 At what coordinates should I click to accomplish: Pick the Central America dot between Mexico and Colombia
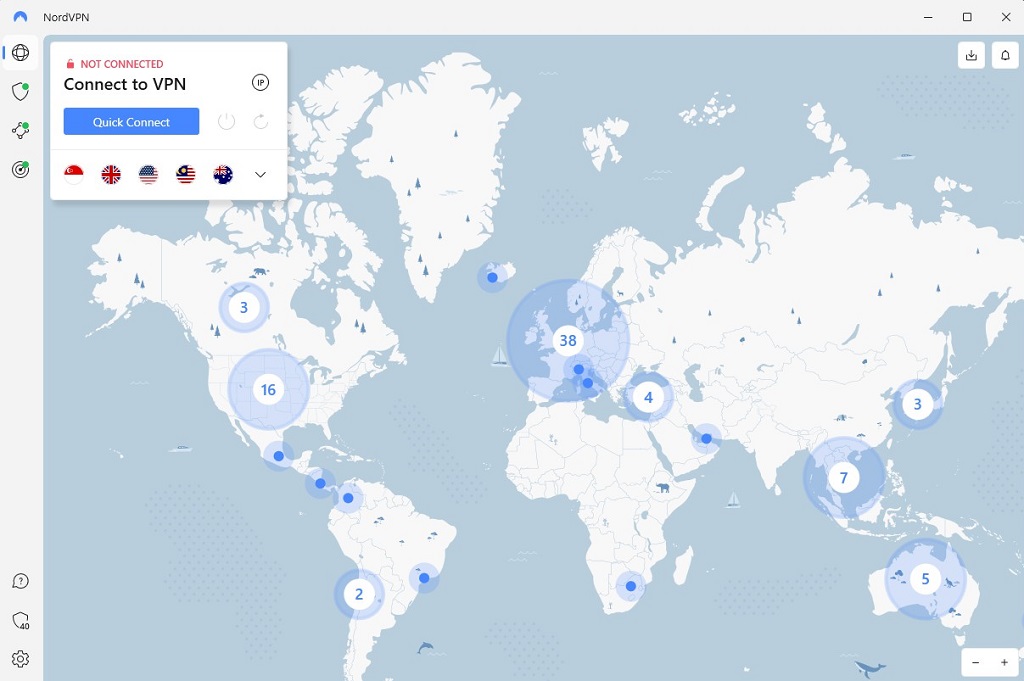coord(320,484)
